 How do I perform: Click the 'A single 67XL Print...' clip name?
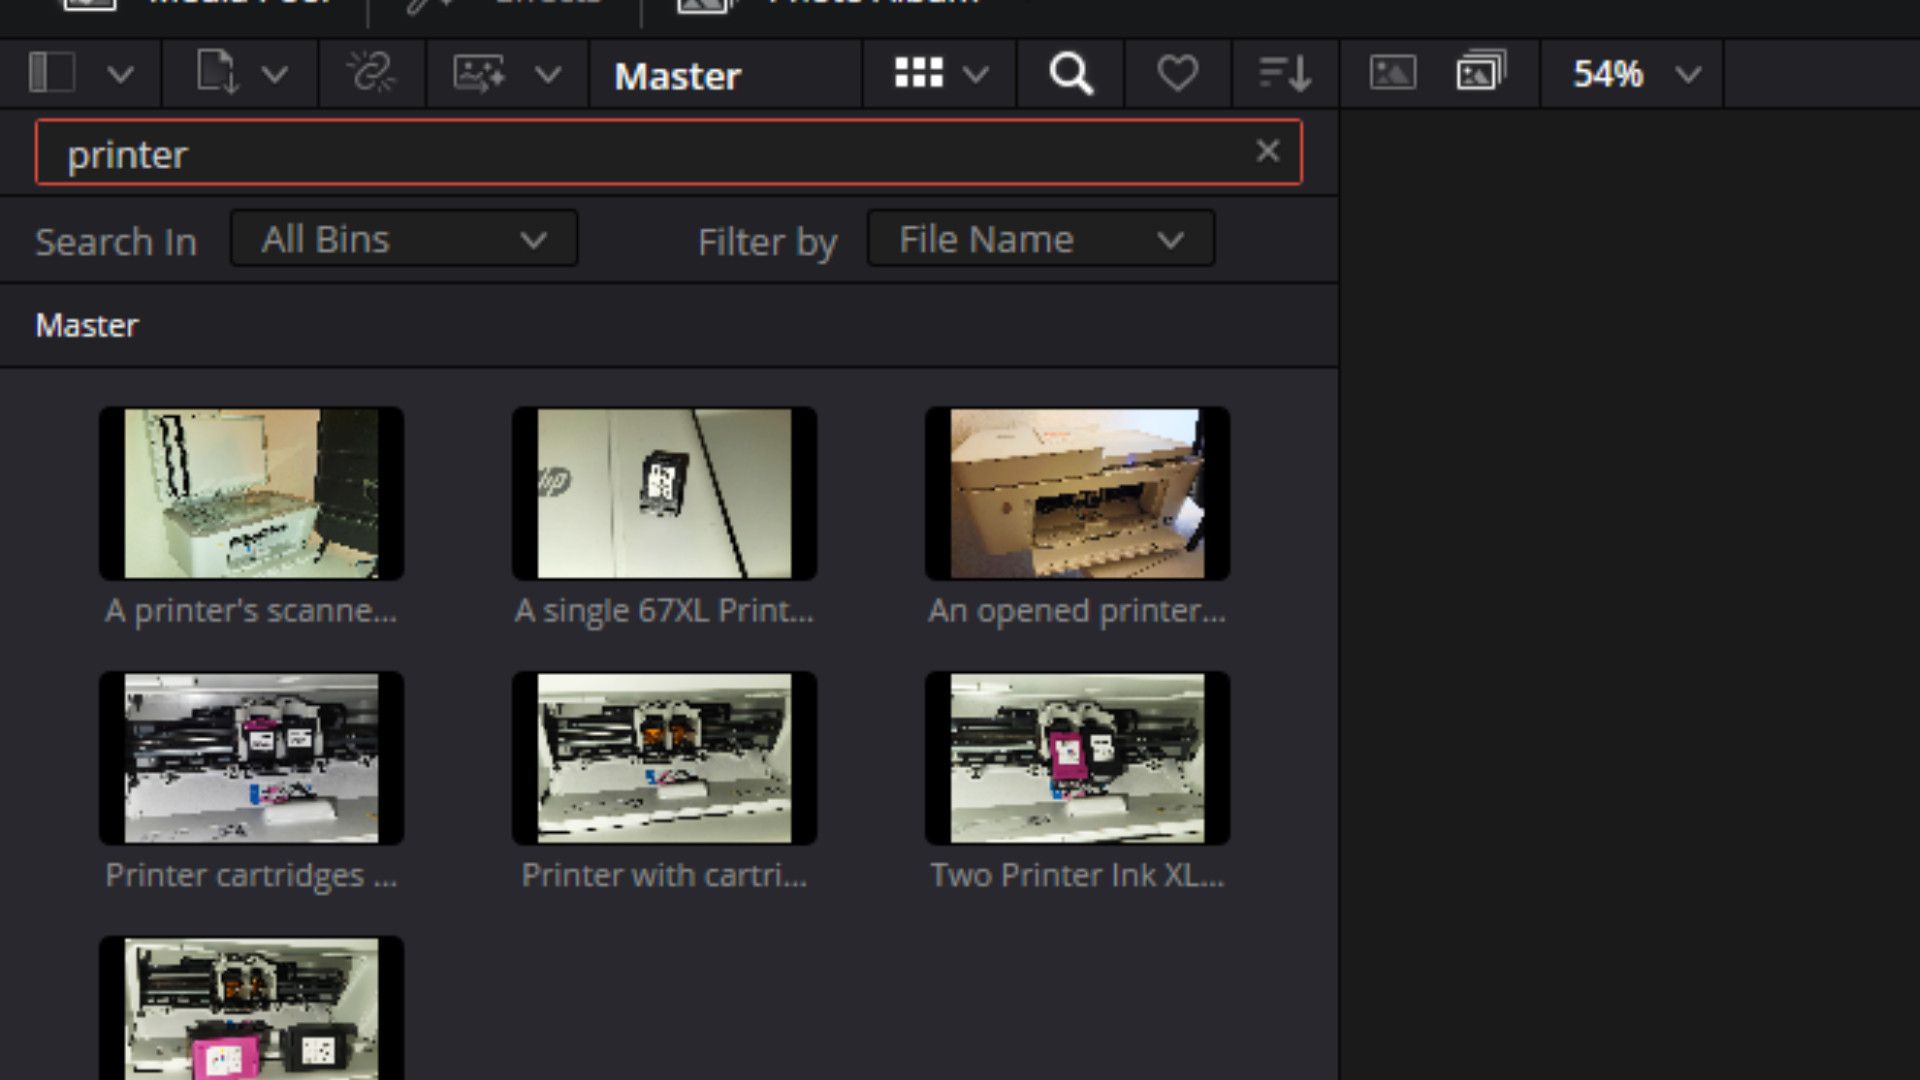point(664,610)
